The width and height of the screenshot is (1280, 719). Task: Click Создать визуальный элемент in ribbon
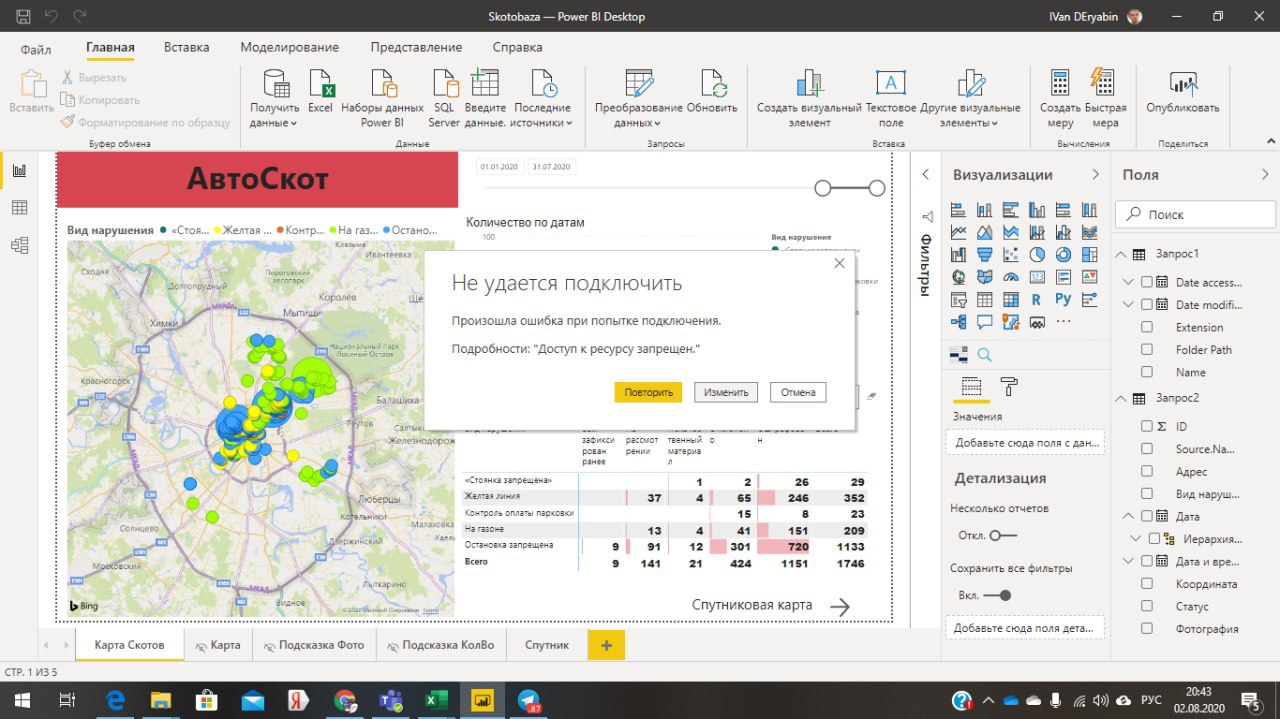tap(809, 100)
